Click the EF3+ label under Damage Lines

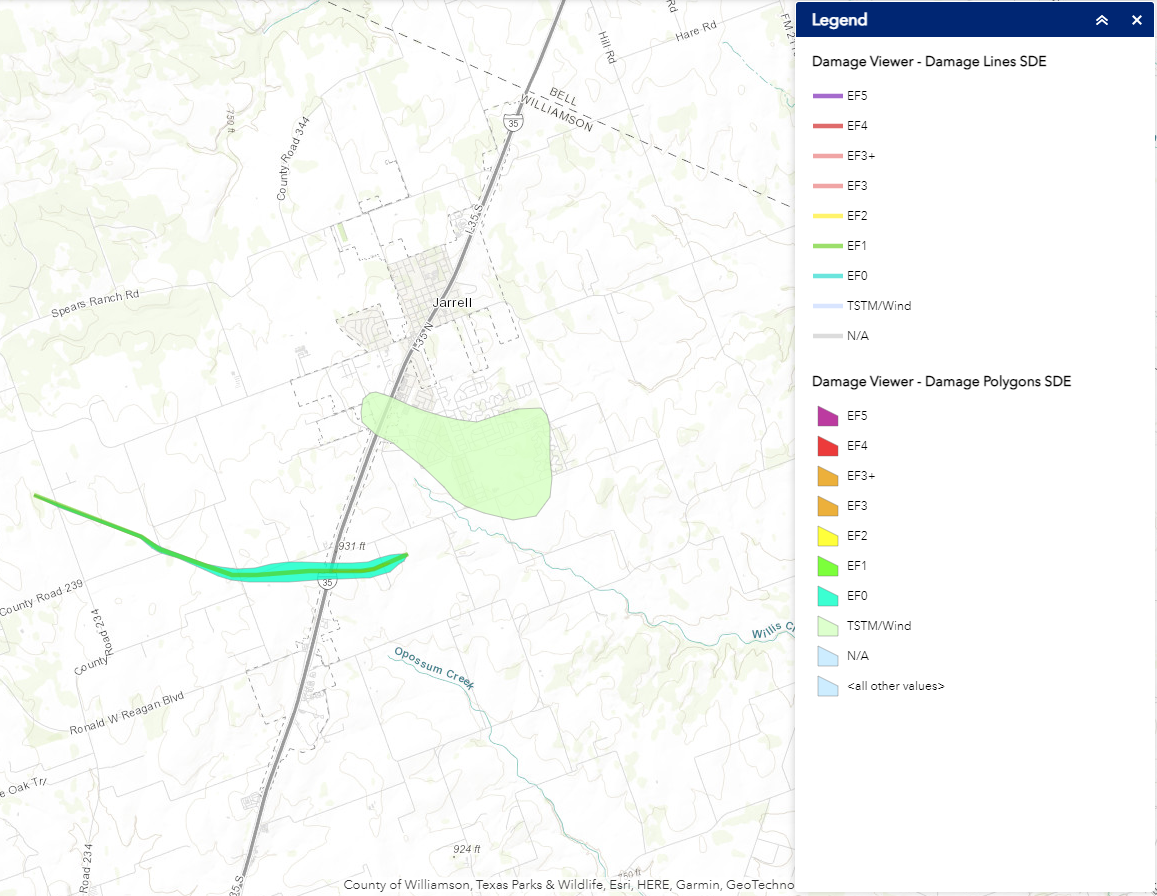click(860, 156)
